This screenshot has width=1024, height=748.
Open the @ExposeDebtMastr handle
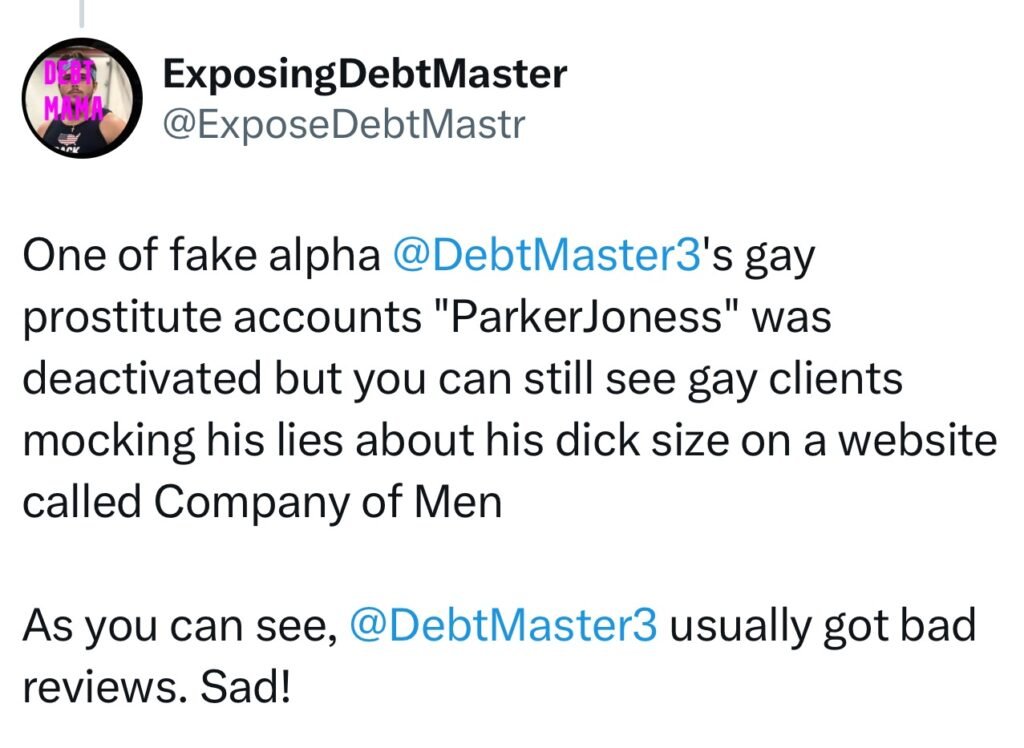tap(342, 125)
